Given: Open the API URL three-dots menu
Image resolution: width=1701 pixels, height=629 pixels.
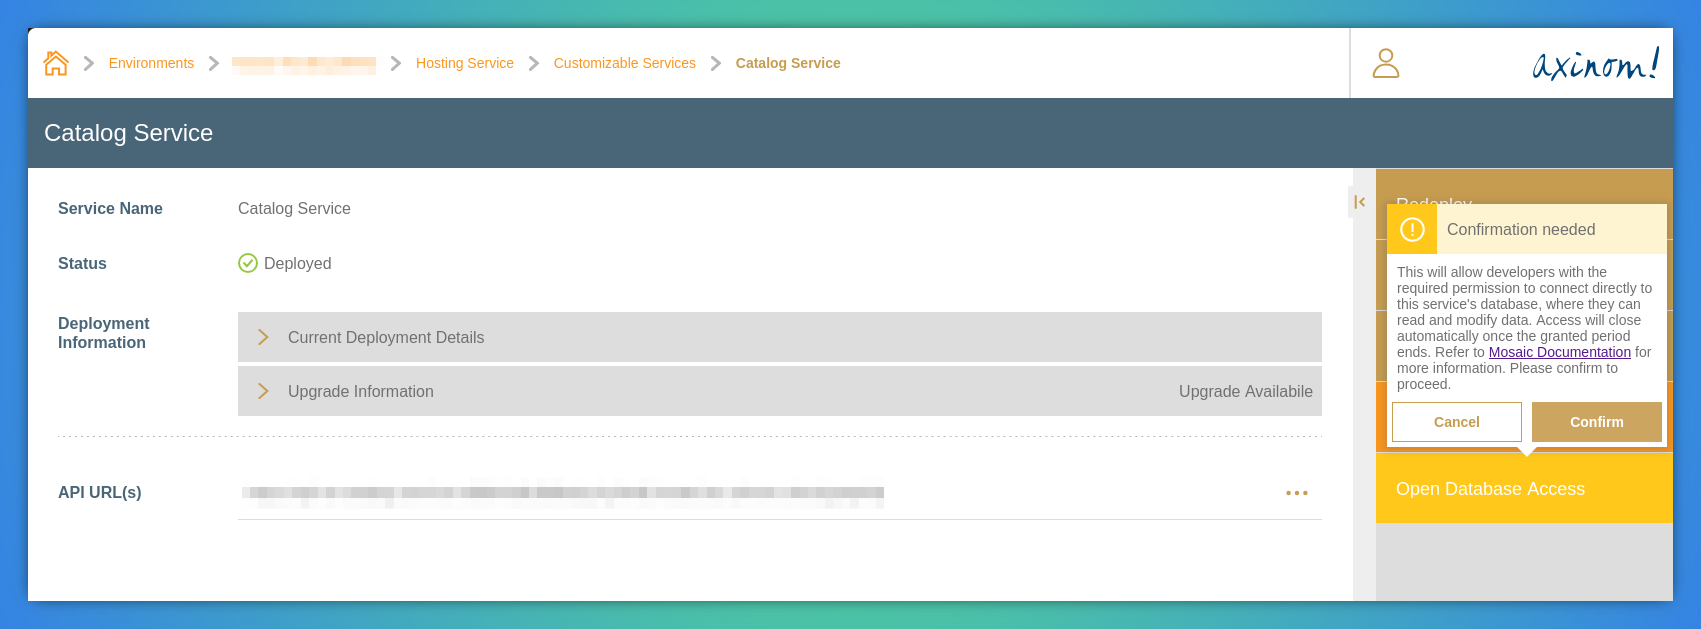Looking at the screenshot, I should pos(1297,493).
